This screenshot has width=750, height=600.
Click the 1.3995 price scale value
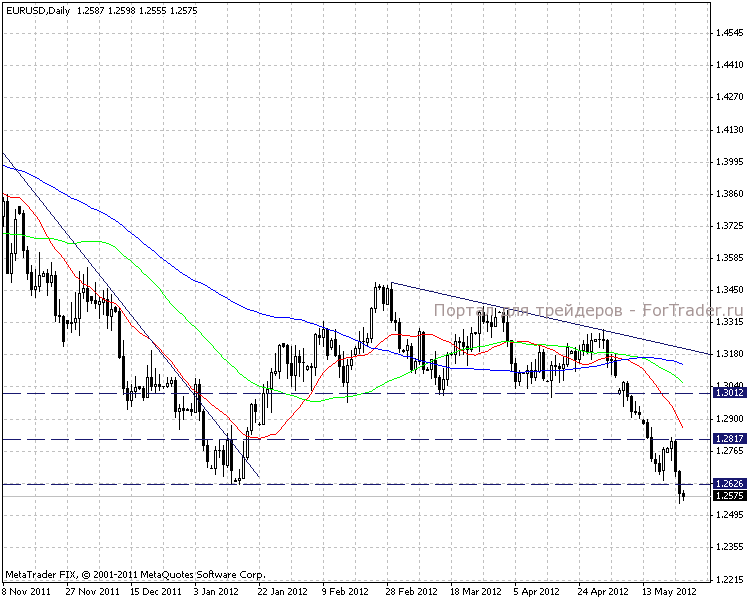coord(730,162)
